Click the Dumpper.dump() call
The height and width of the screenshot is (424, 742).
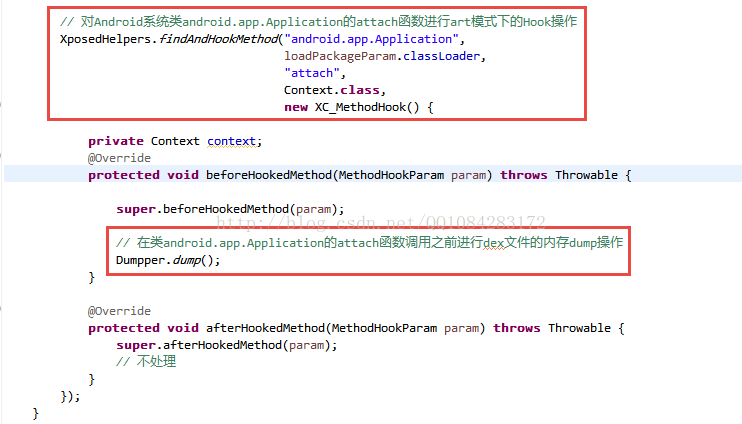click(x=168, y=260)
